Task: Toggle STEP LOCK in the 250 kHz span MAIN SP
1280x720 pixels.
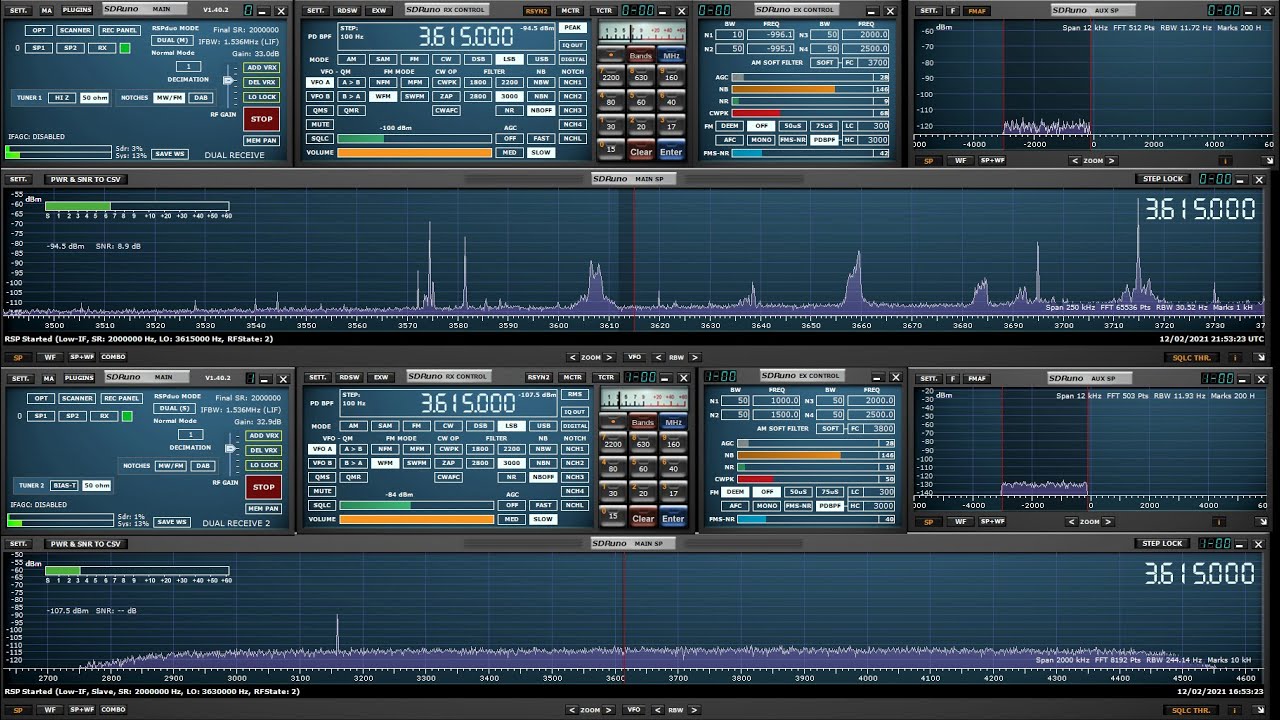Action: tap(1163, 179)
